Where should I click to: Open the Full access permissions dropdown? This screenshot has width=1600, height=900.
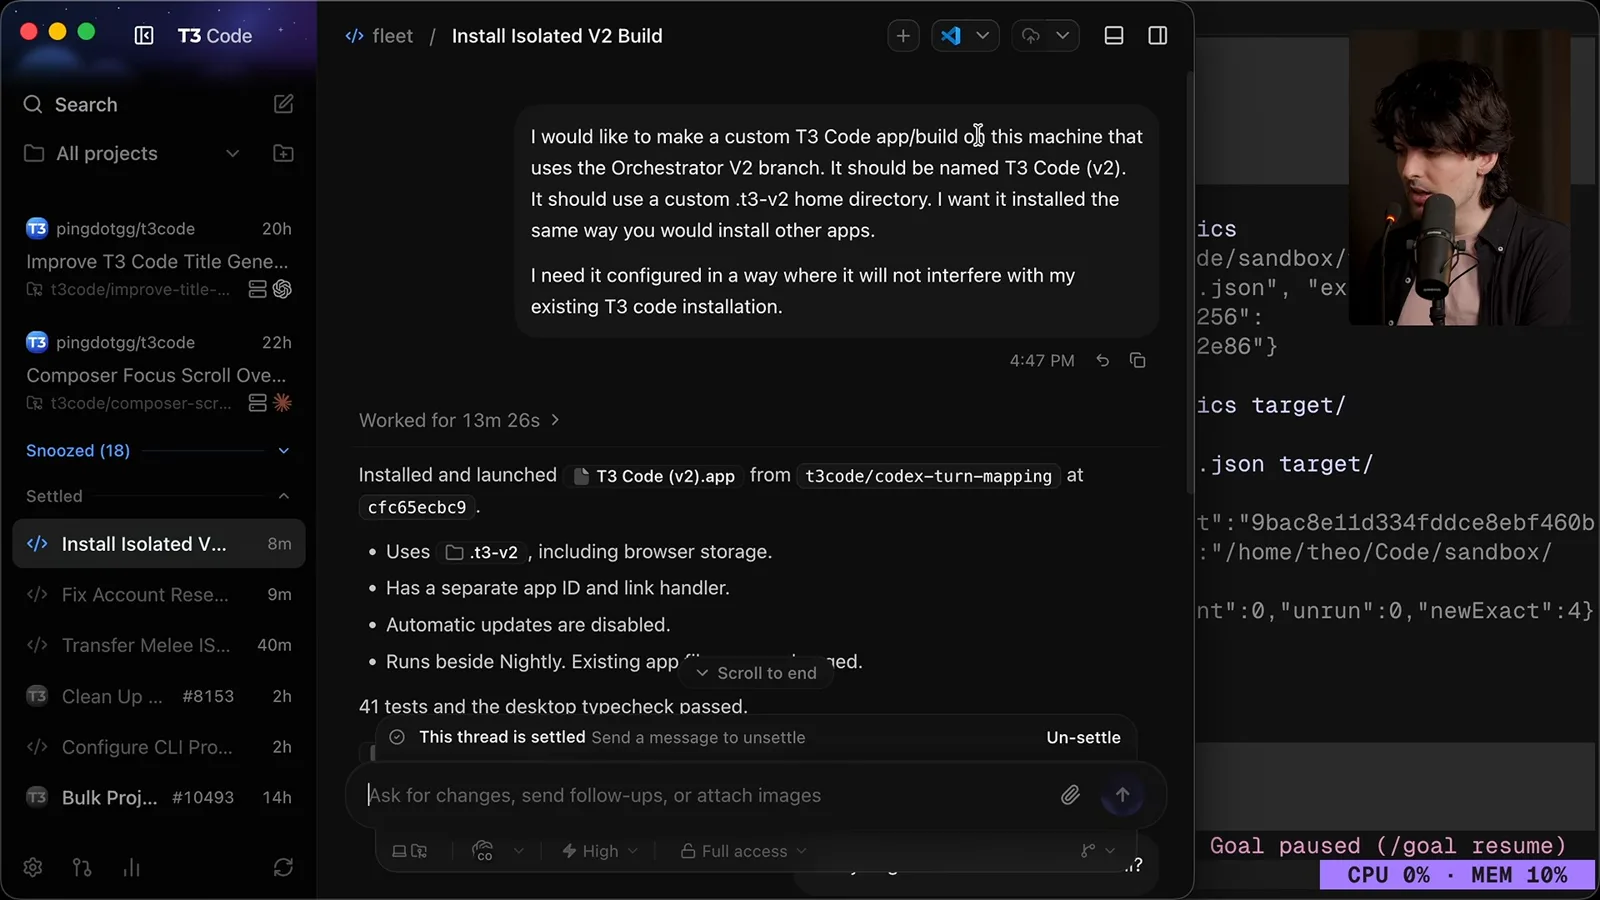tap(744, 851)
